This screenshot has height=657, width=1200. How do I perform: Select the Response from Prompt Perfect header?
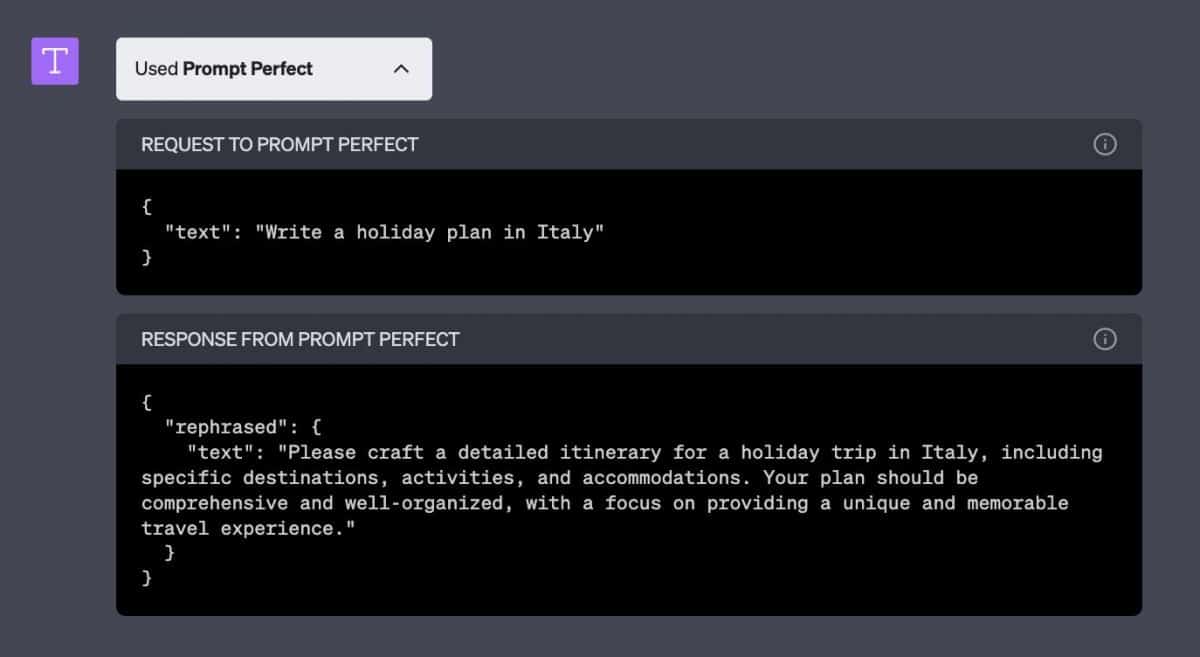[x=300, y=339]
